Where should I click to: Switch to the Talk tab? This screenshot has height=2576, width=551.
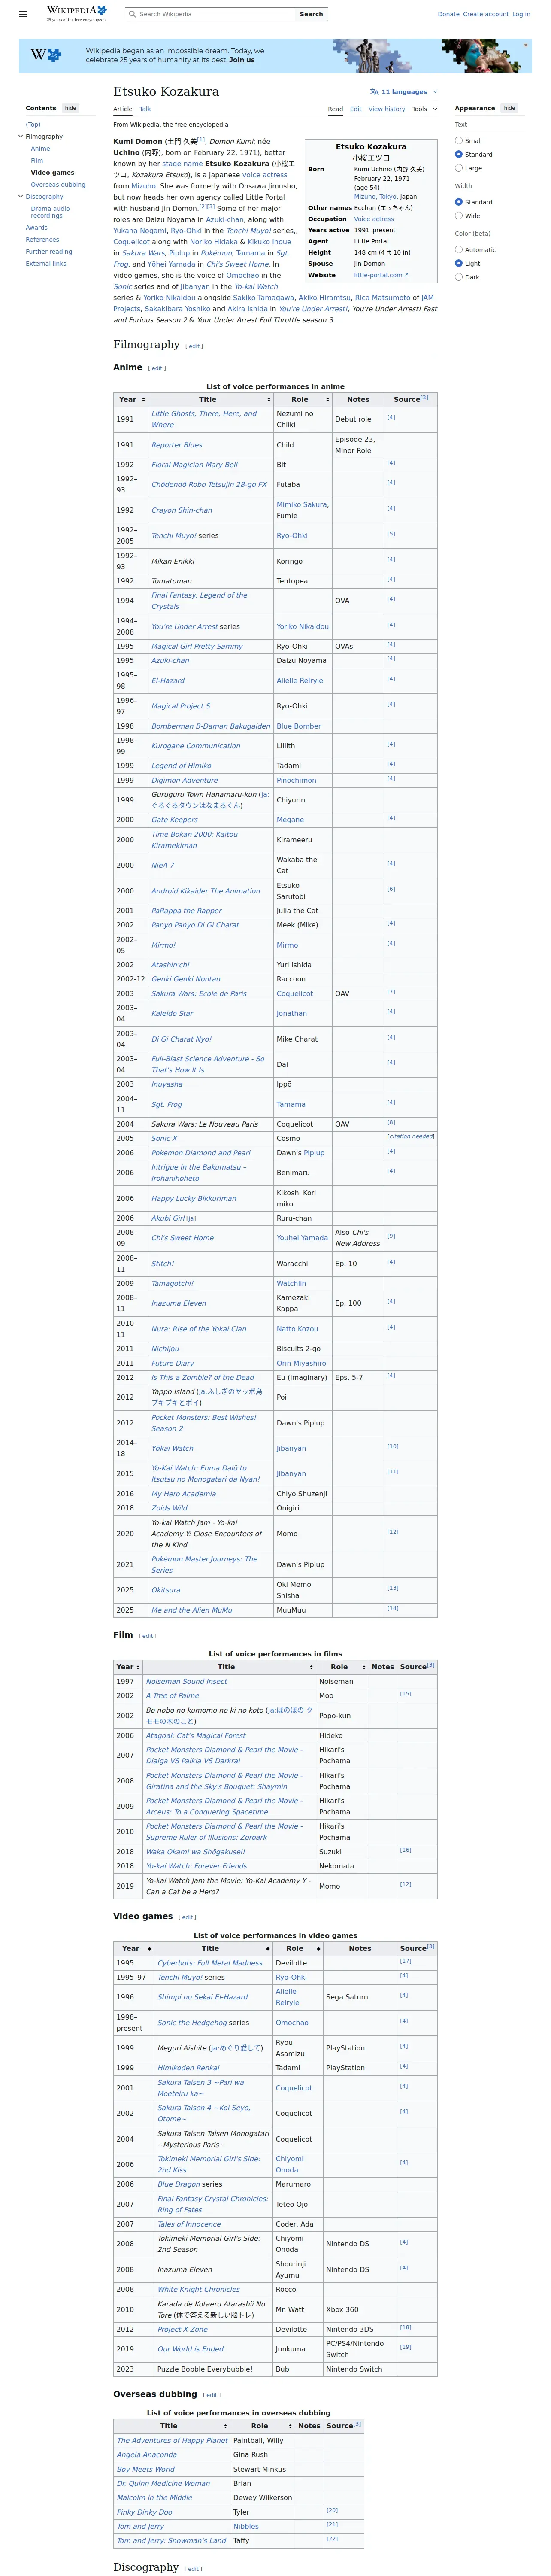click(x=145, y=109)
